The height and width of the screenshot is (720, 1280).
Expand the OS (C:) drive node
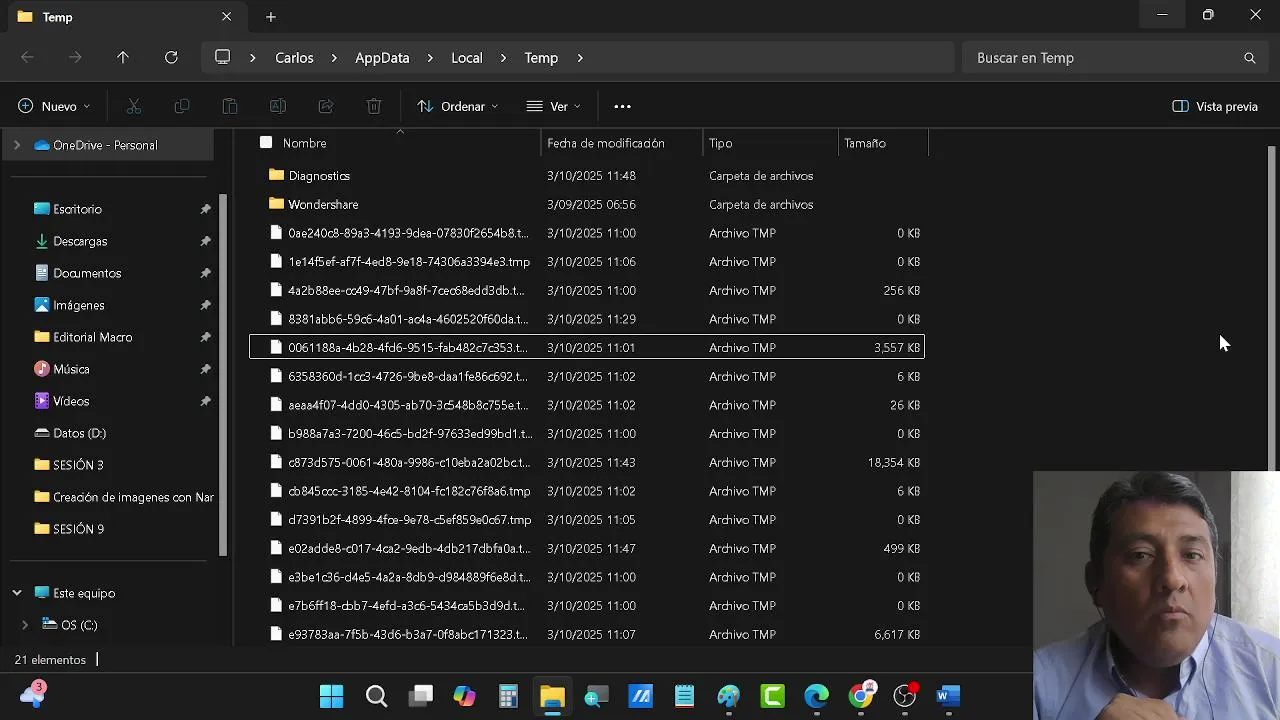coord(25,625)
